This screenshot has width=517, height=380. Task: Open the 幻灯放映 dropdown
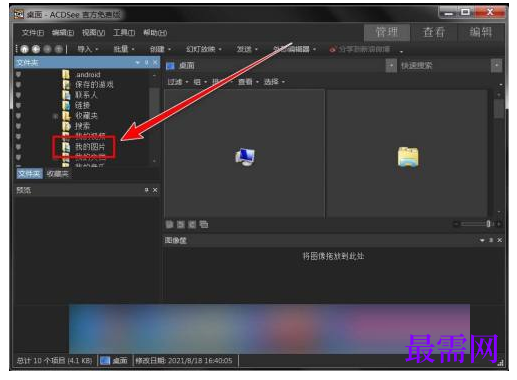[203, 49]
